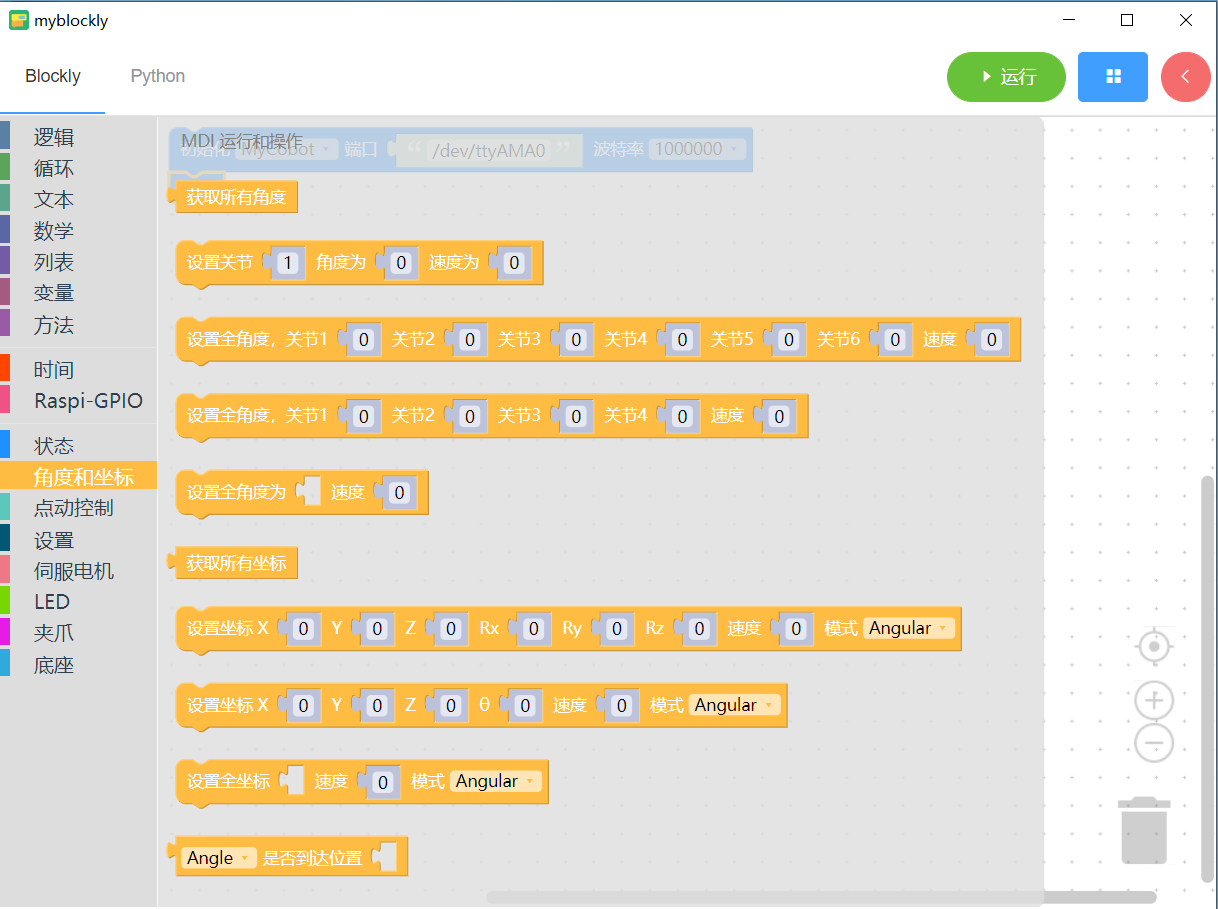Select the LED category color bar
The height and width of the screenshot is (909, 1218).
click(x=5, y=602)
